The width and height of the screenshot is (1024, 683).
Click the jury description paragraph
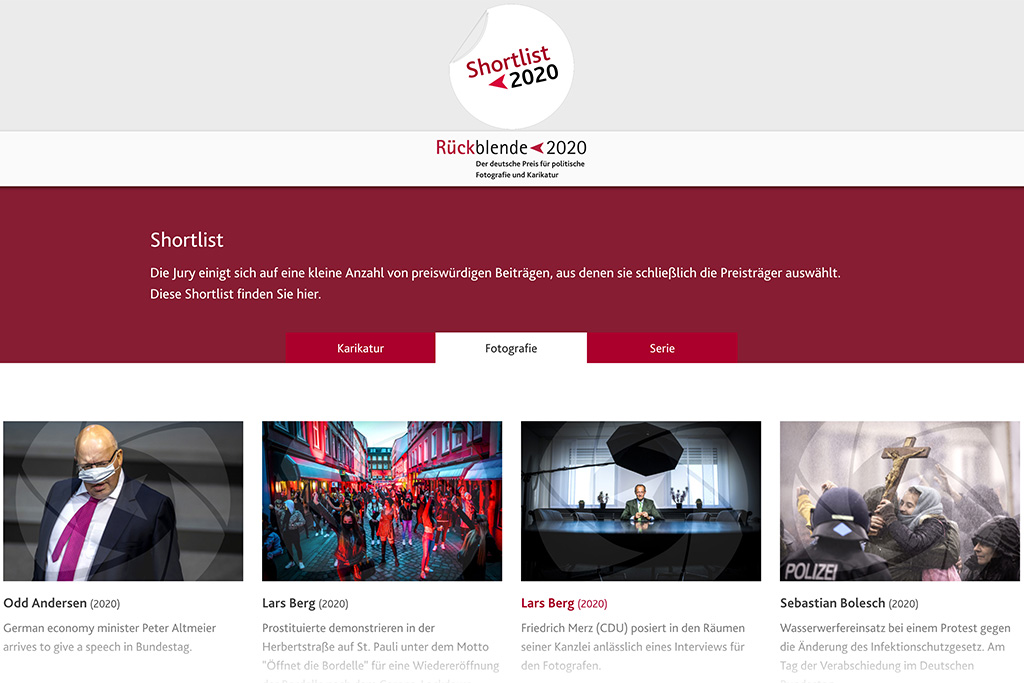495,283
